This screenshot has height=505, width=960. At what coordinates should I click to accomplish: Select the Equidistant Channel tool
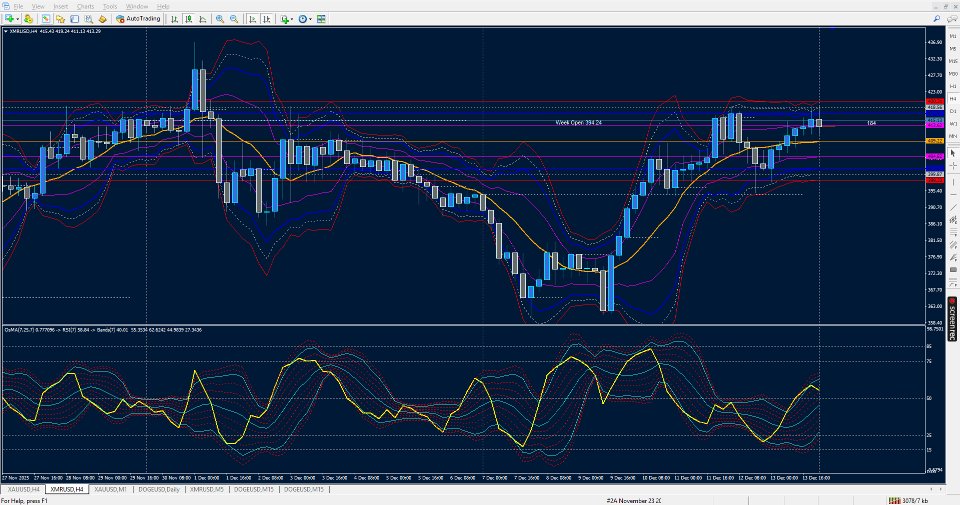[953, 220]
